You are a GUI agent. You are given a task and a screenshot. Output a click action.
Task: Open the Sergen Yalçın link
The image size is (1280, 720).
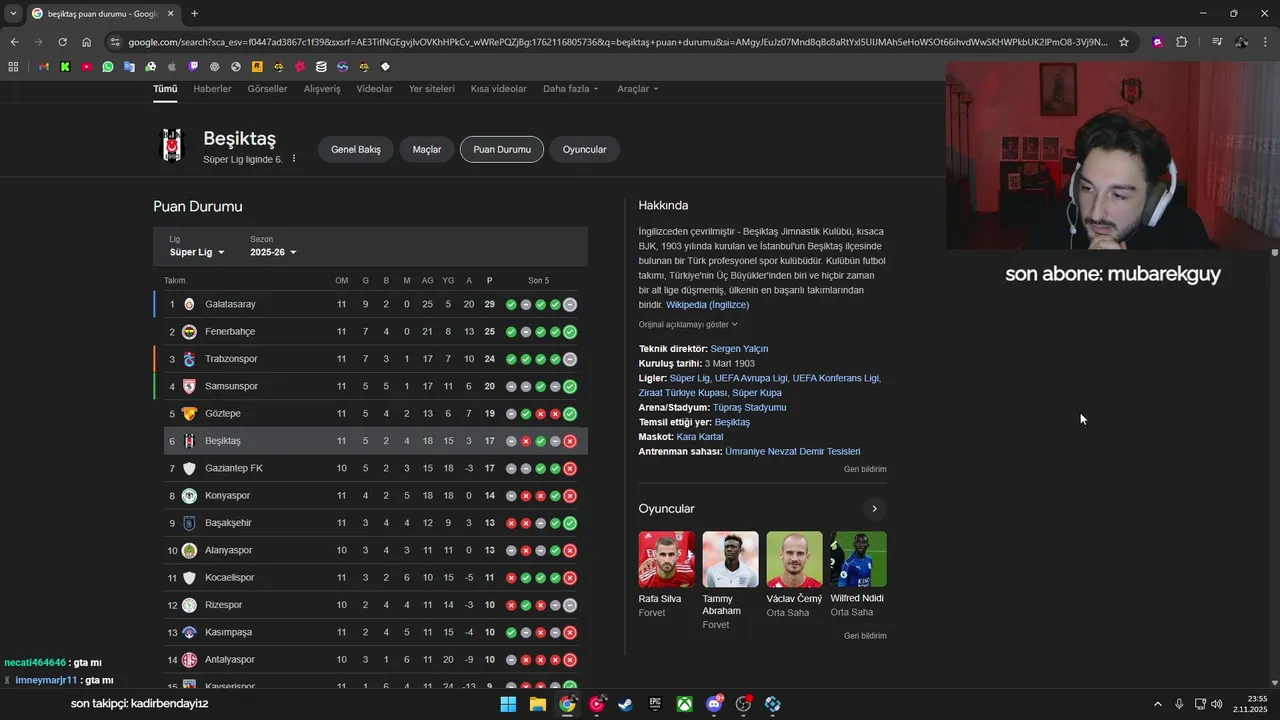pyautogui.click(x=739, y=349)
